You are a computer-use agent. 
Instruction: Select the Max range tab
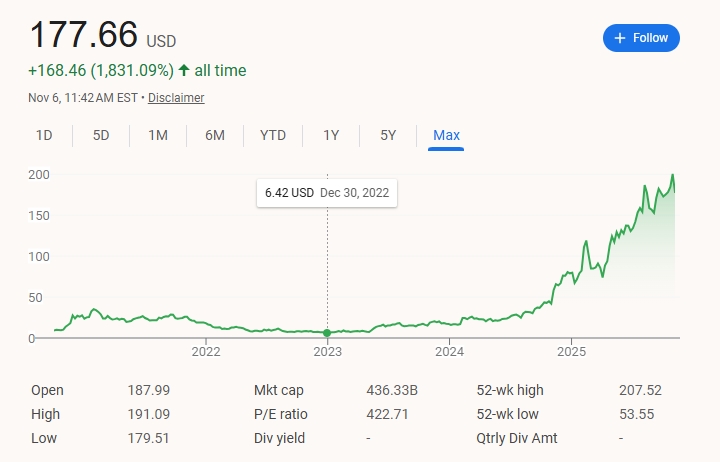tap(446, 135)
